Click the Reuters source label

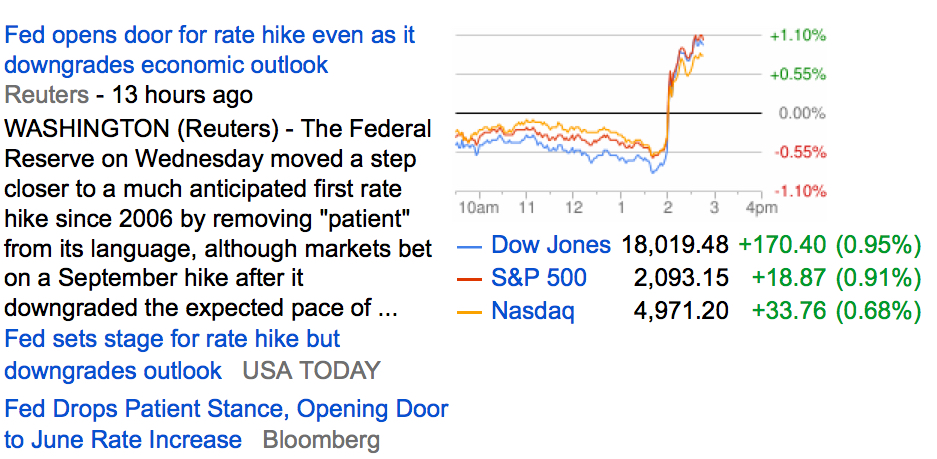[x=46, y=95]
